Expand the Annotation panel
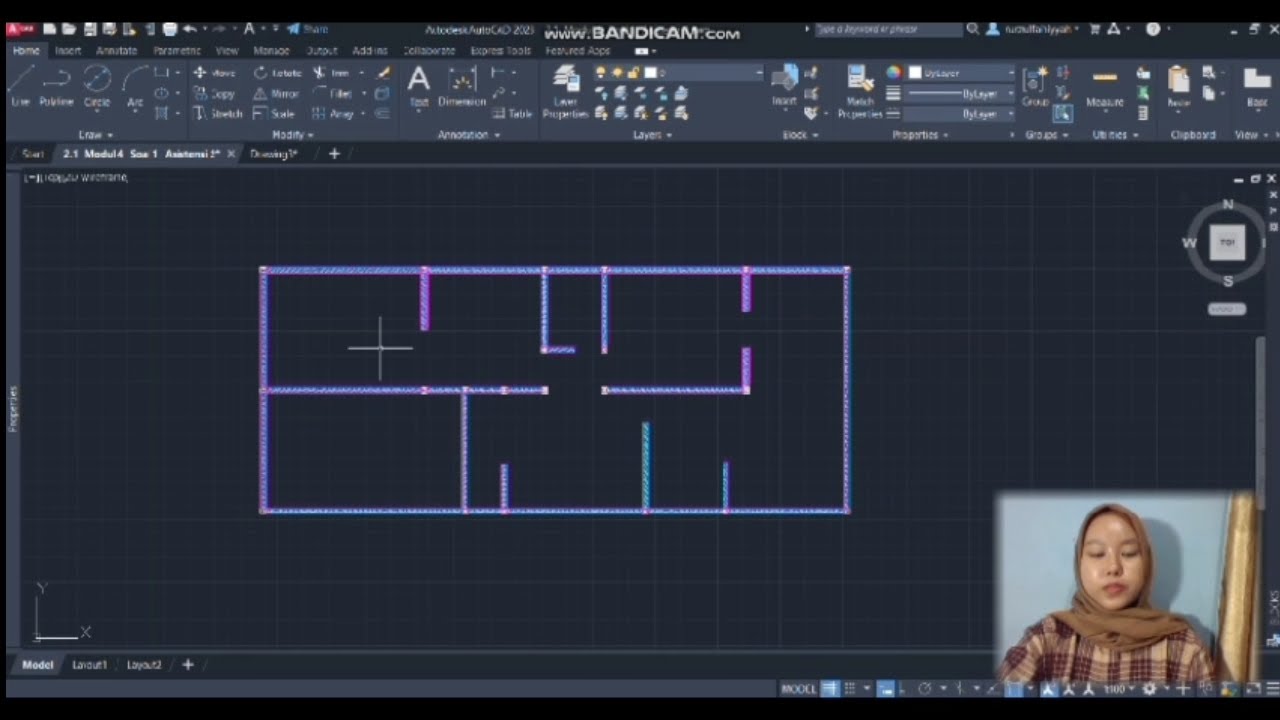1280x720 pixels. tap(468, 135)
